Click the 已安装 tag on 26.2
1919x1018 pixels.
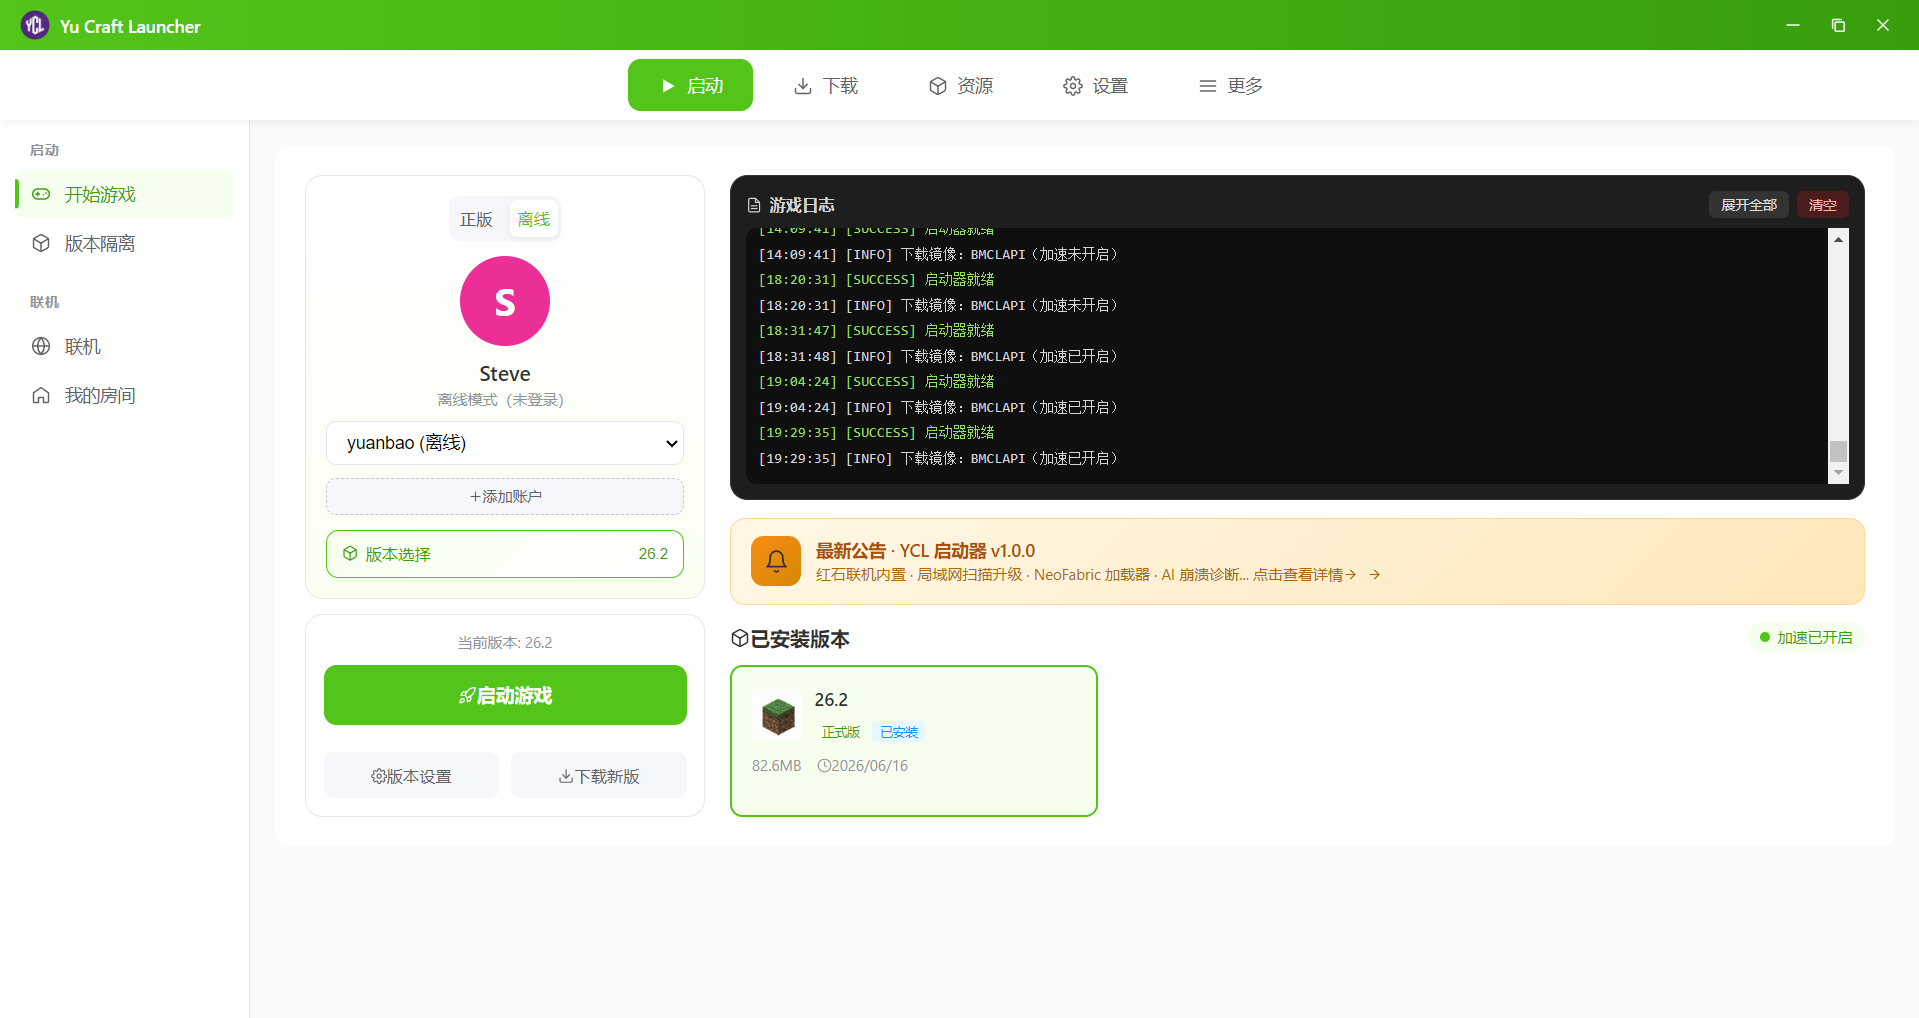coord(899,732)
